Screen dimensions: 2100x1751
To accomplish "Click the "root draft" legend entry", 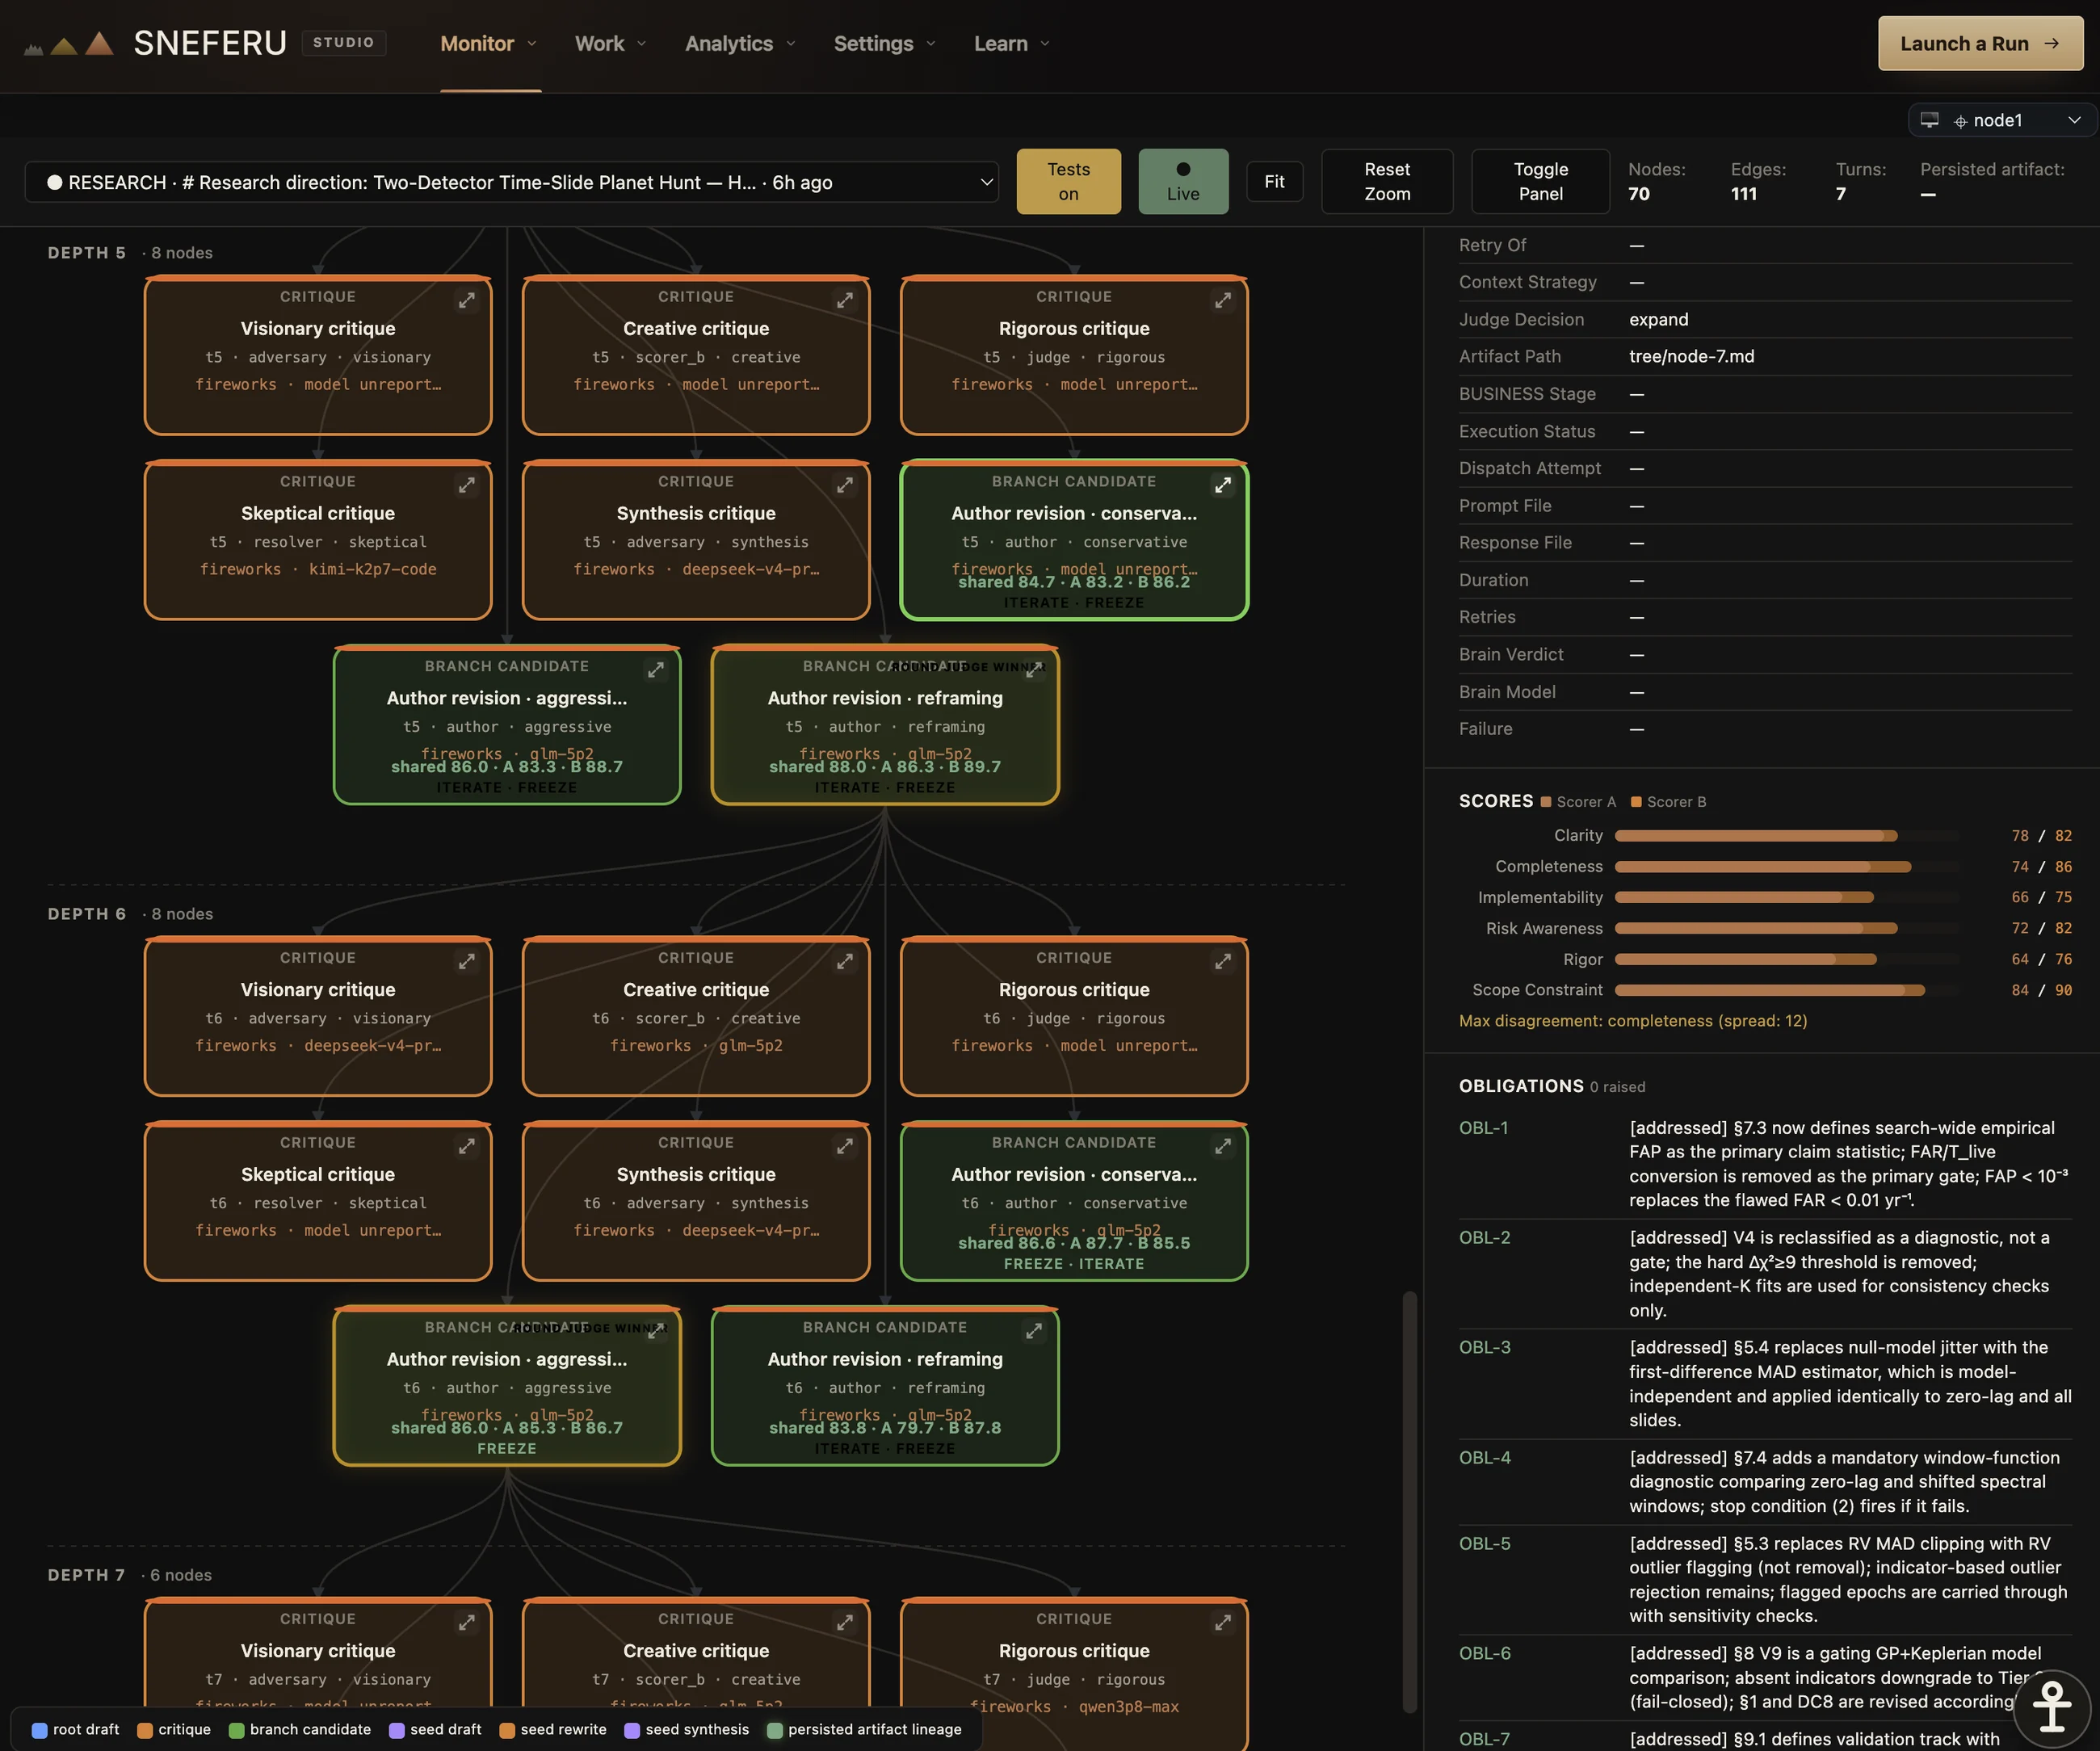I will (76, 1729).
